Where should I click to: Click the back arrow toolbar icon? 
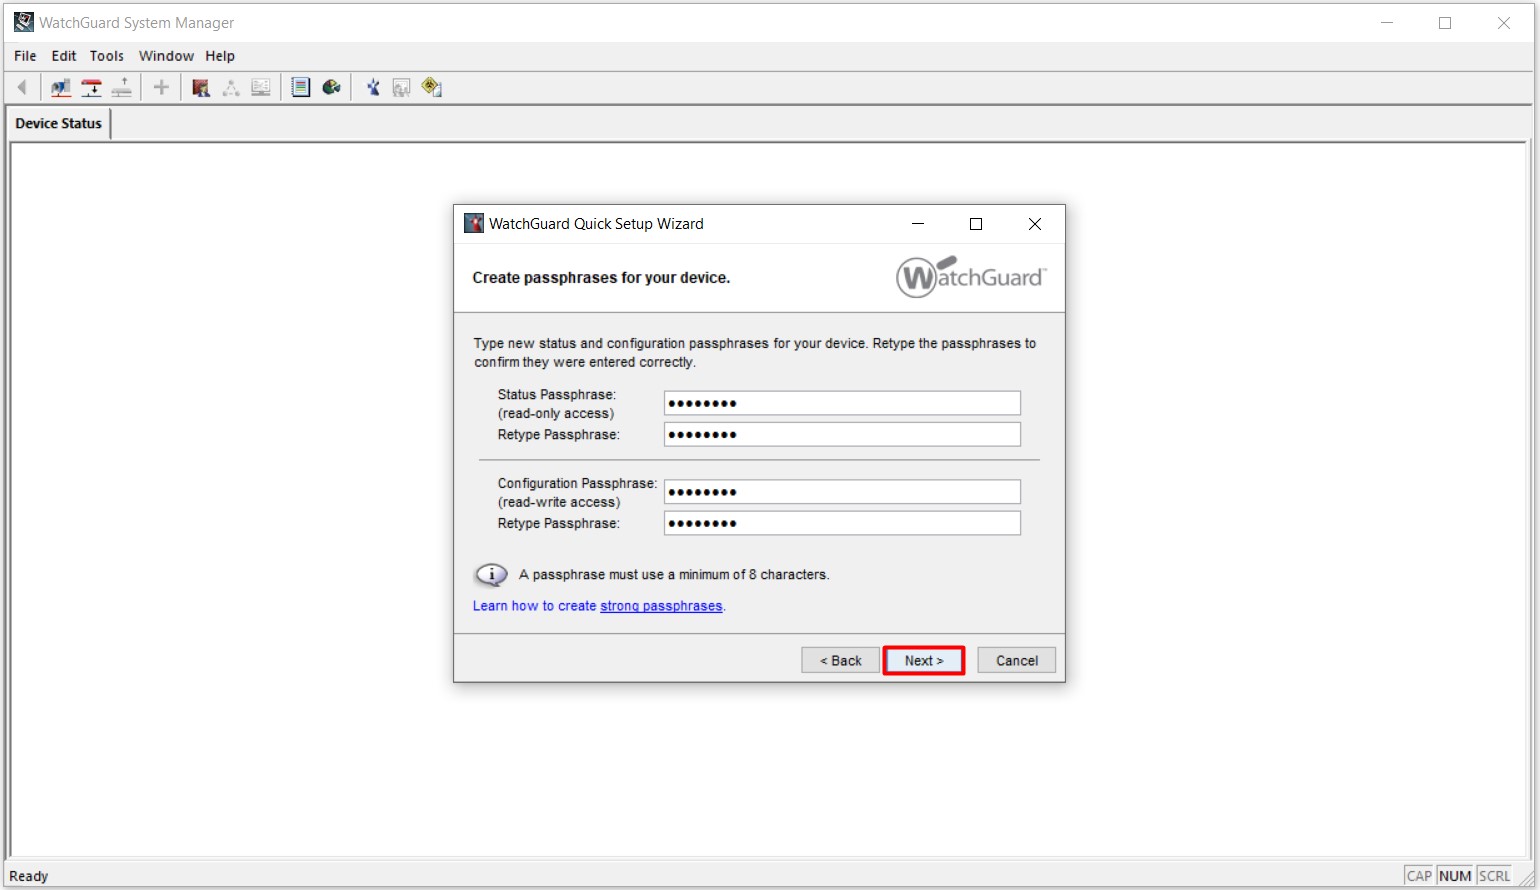point(22,88)
